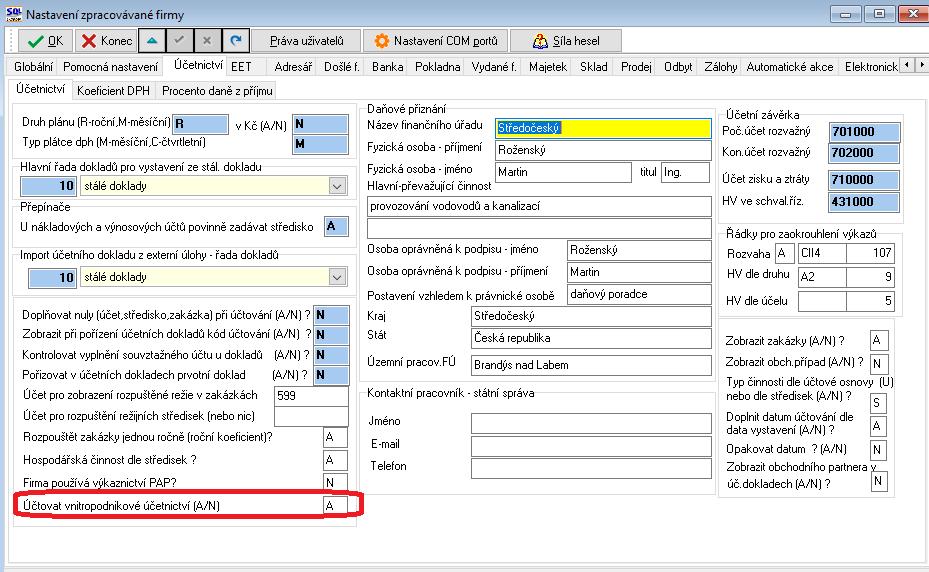Open the Adresář tab
Viewport: 929px width, 572px height.
(x=293, y=67)
